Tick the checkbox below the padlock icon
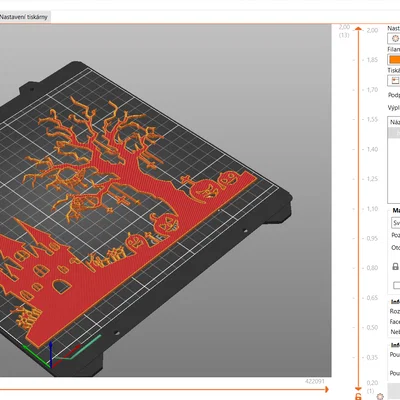This screenshot has height=400, width=400. (x=396, y=285)
